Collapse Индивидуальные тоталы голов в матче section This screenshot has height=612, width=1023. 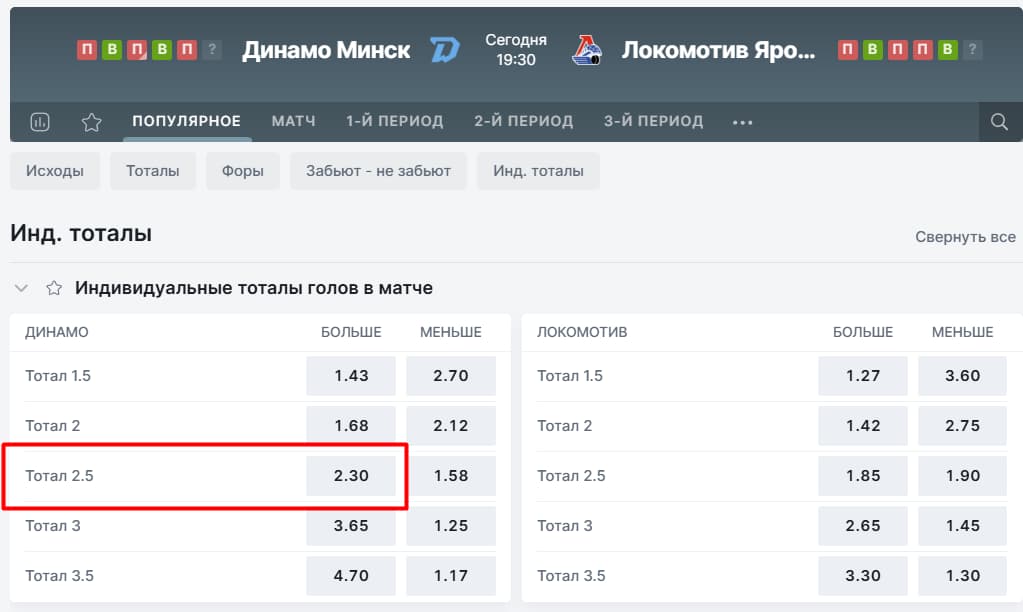22,288
